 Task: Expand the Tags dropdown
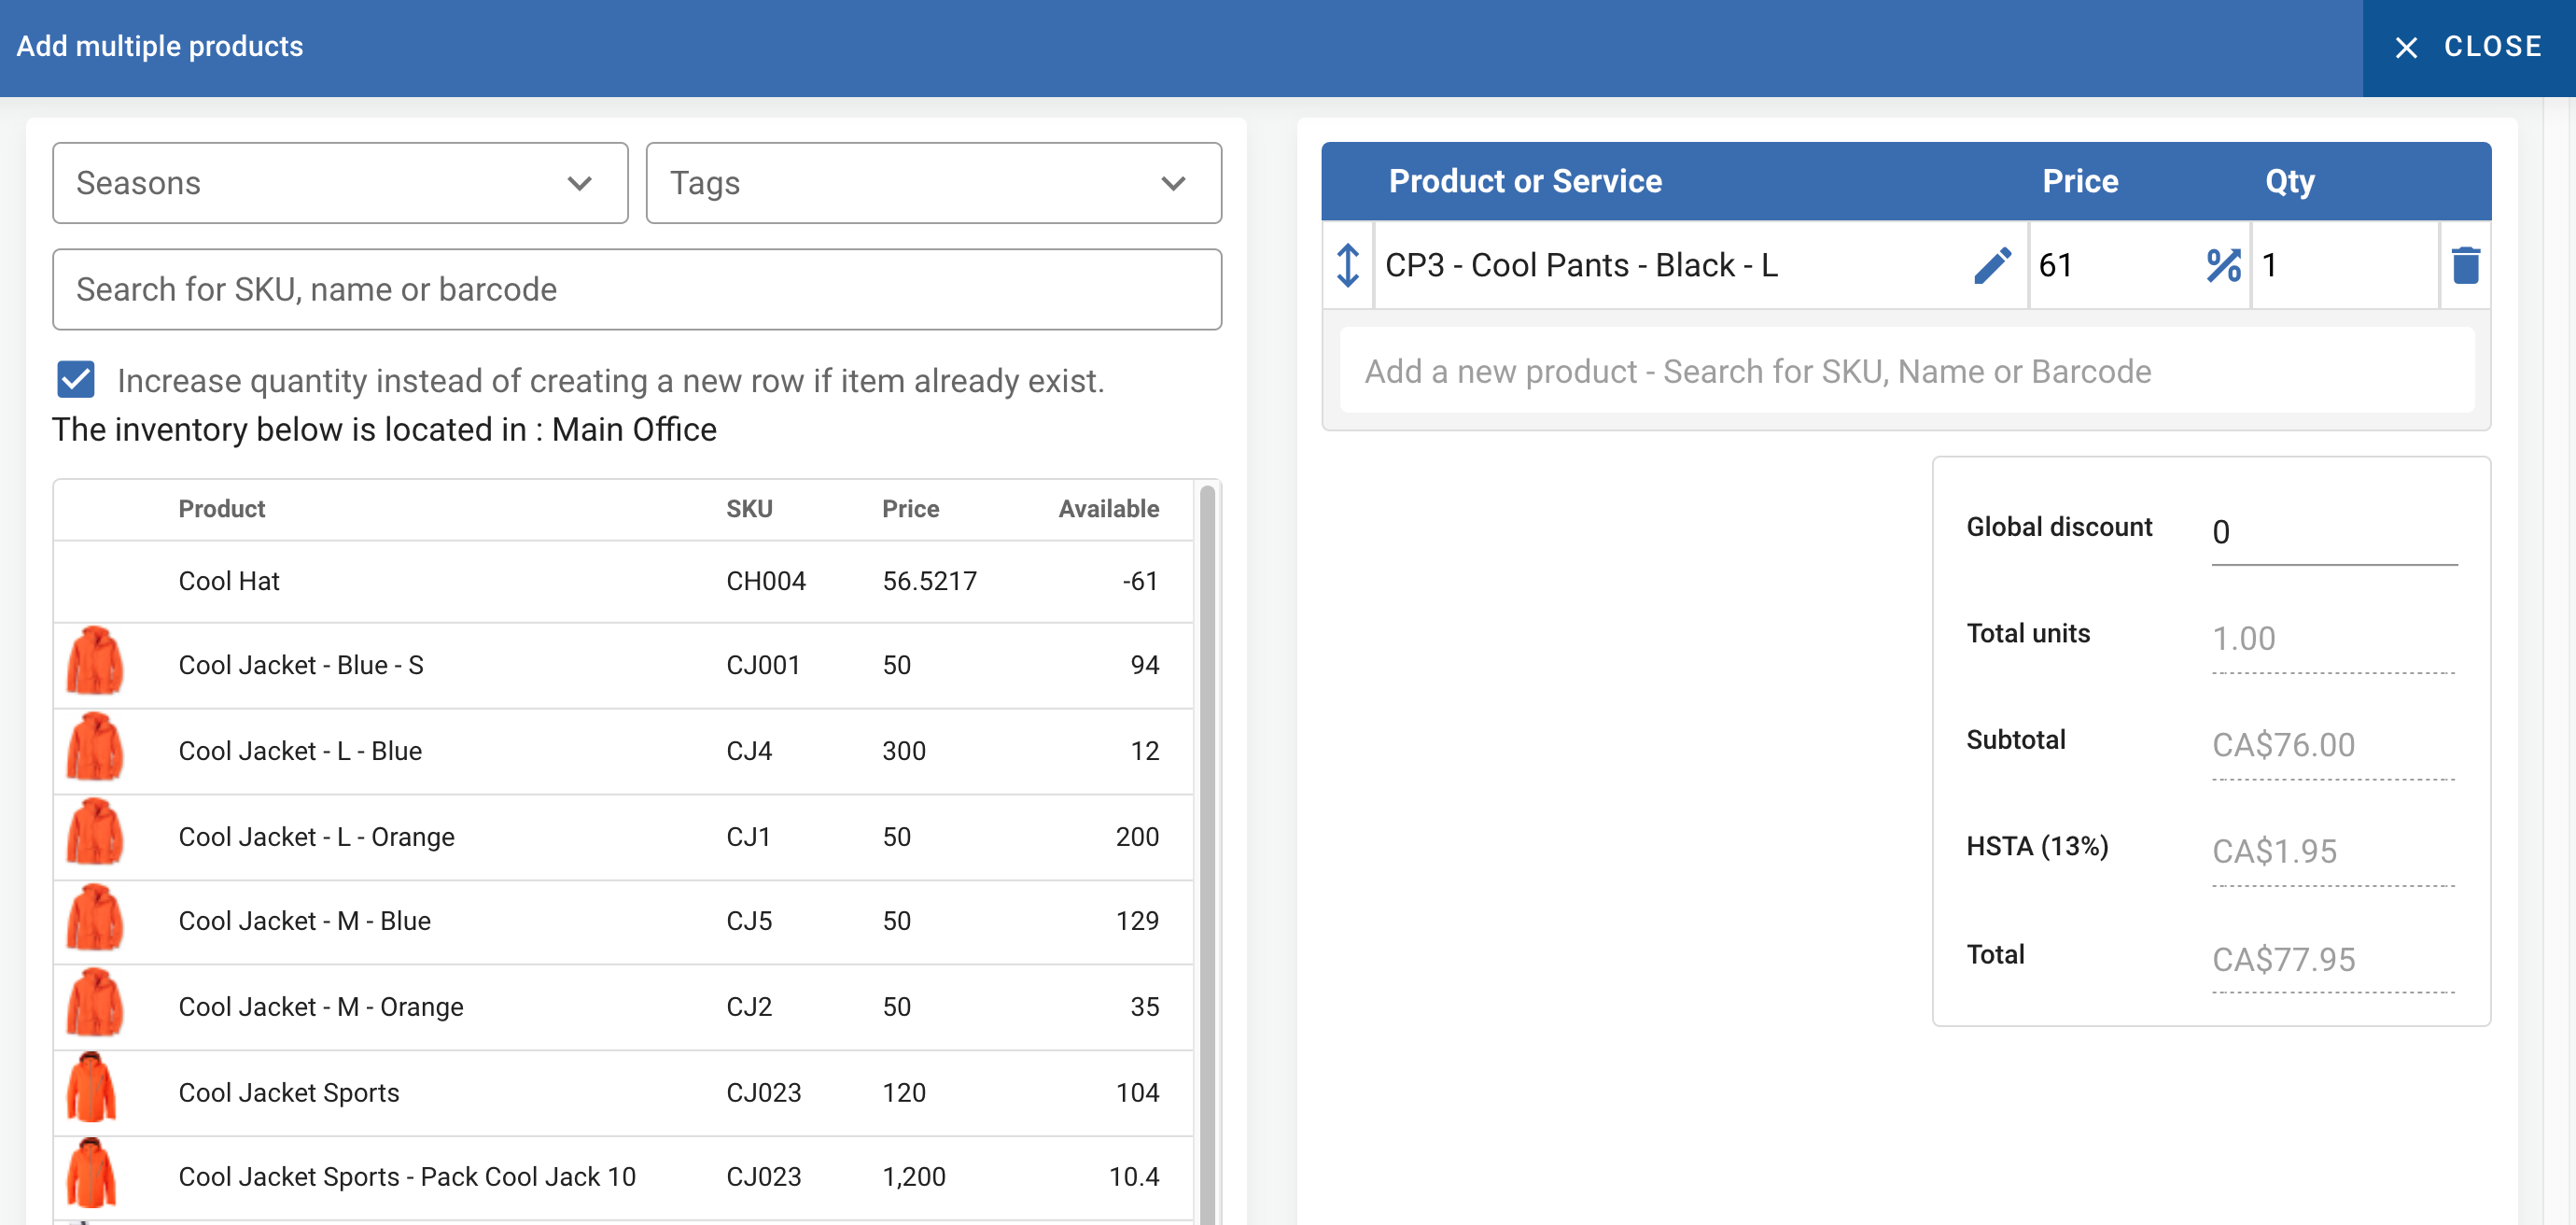point(932,183)
